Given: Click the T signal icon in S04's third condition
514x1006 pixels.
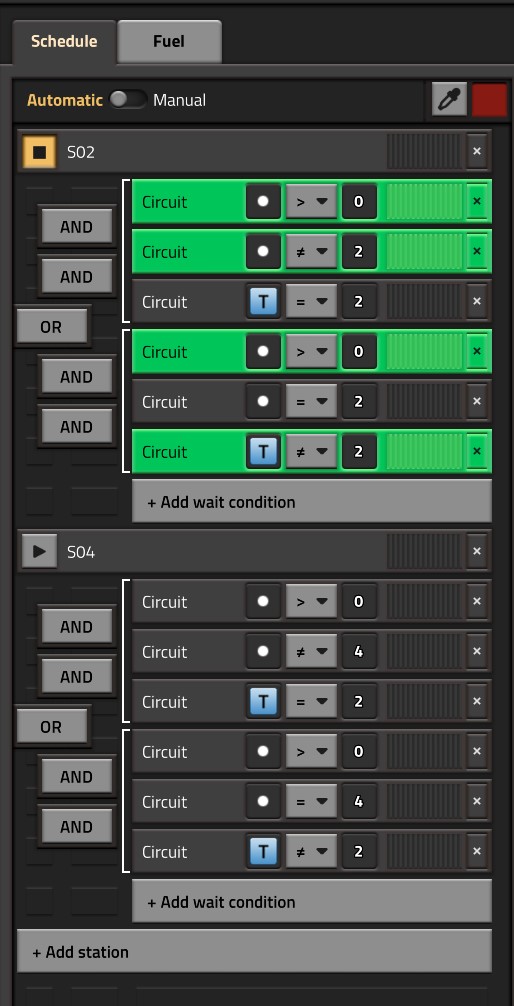Looking at the screenshot, I should [263, 701].
